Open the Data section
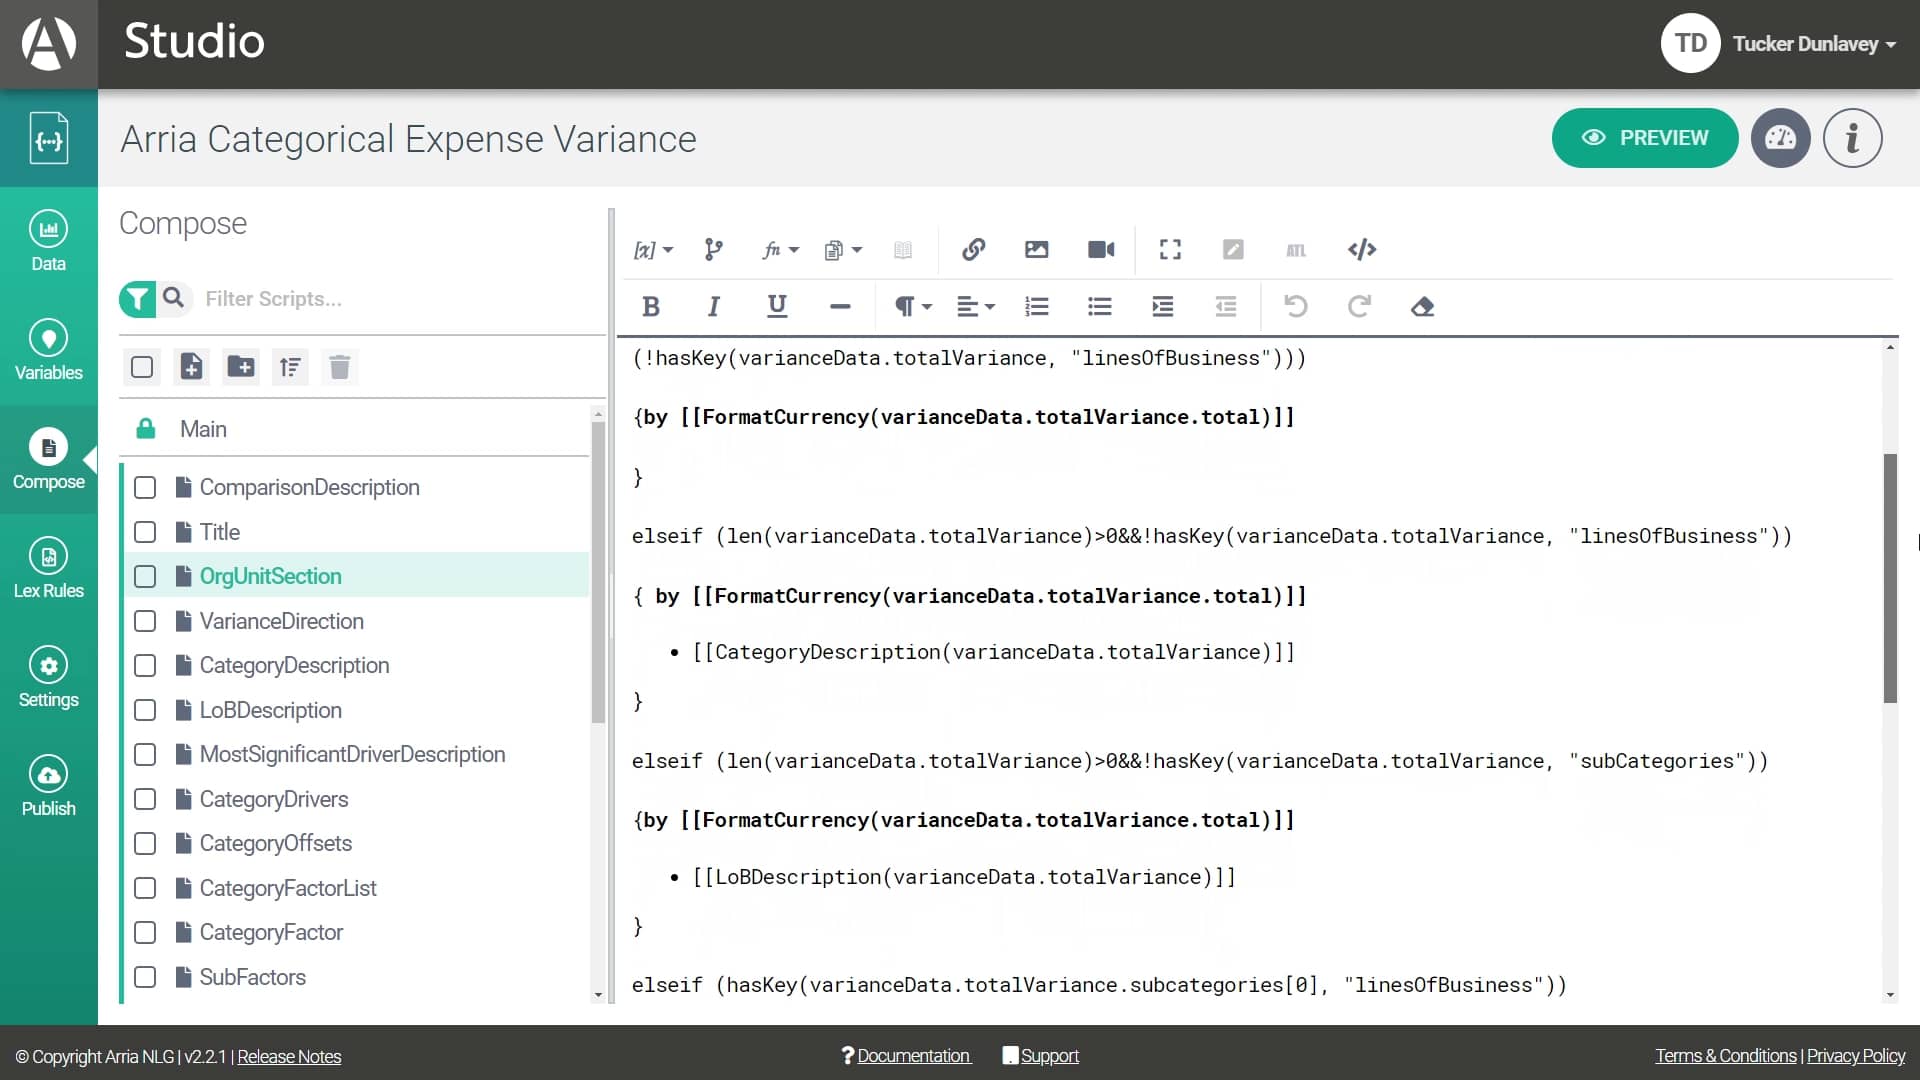This screenshot has width=1920, height=1080. (x=48, y=241)
